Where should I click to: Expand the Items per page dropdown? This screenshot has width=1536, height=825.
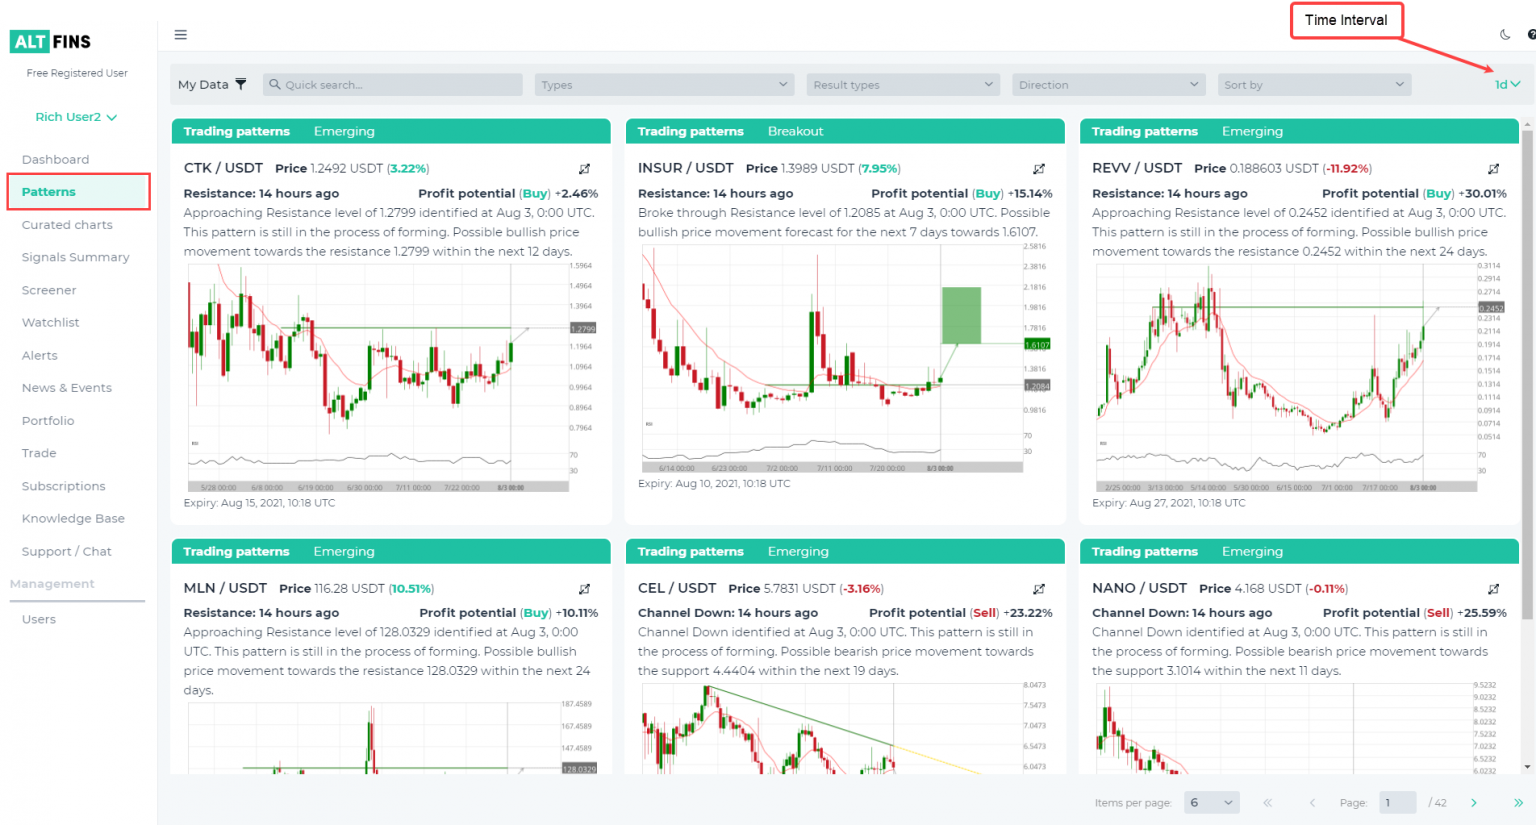click(1211, 802)
